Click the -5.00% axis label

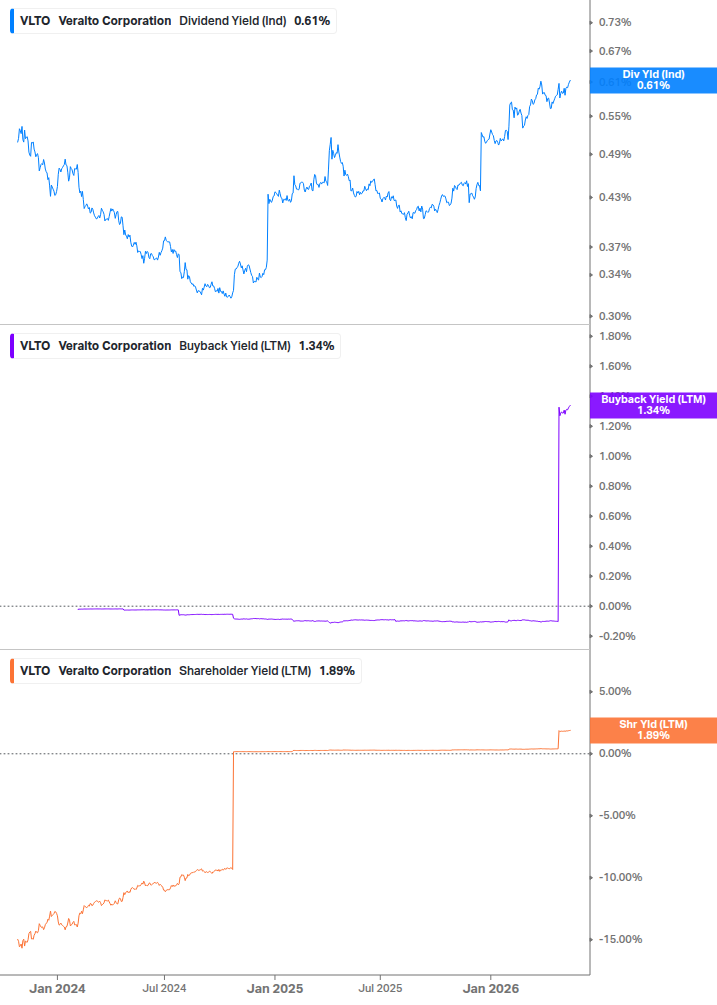[617, 816]
